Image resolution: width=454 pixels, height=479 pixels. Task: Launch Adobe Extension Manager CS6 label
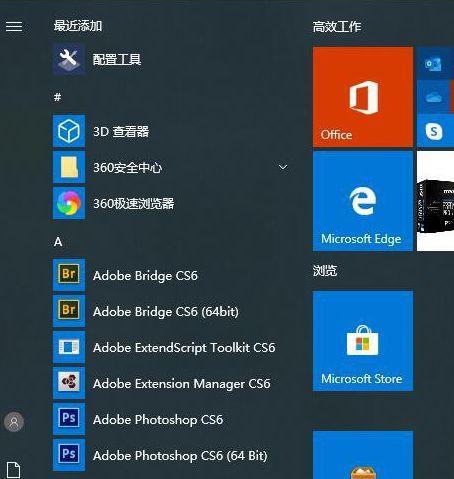click(x=182, y=384)
